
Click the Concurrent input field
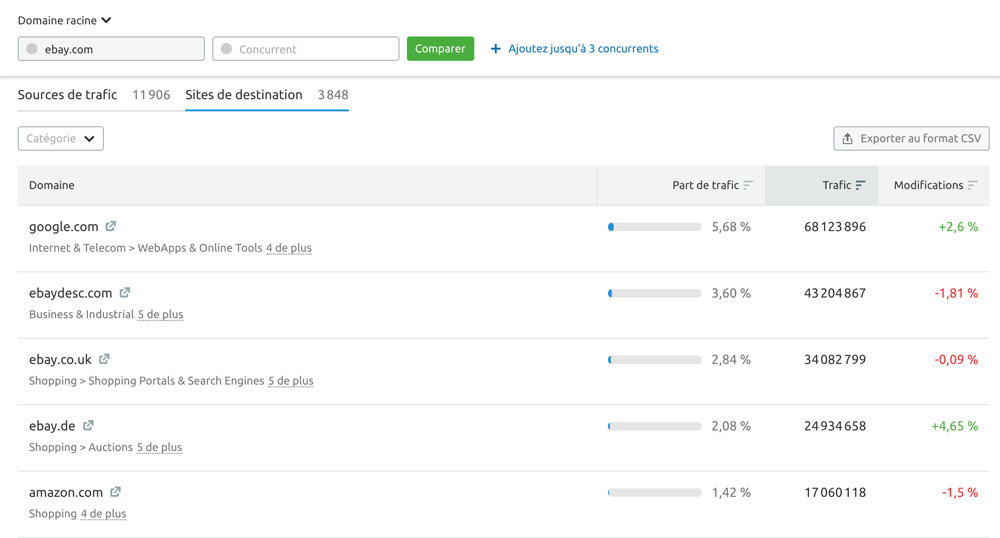click(305, 48)
